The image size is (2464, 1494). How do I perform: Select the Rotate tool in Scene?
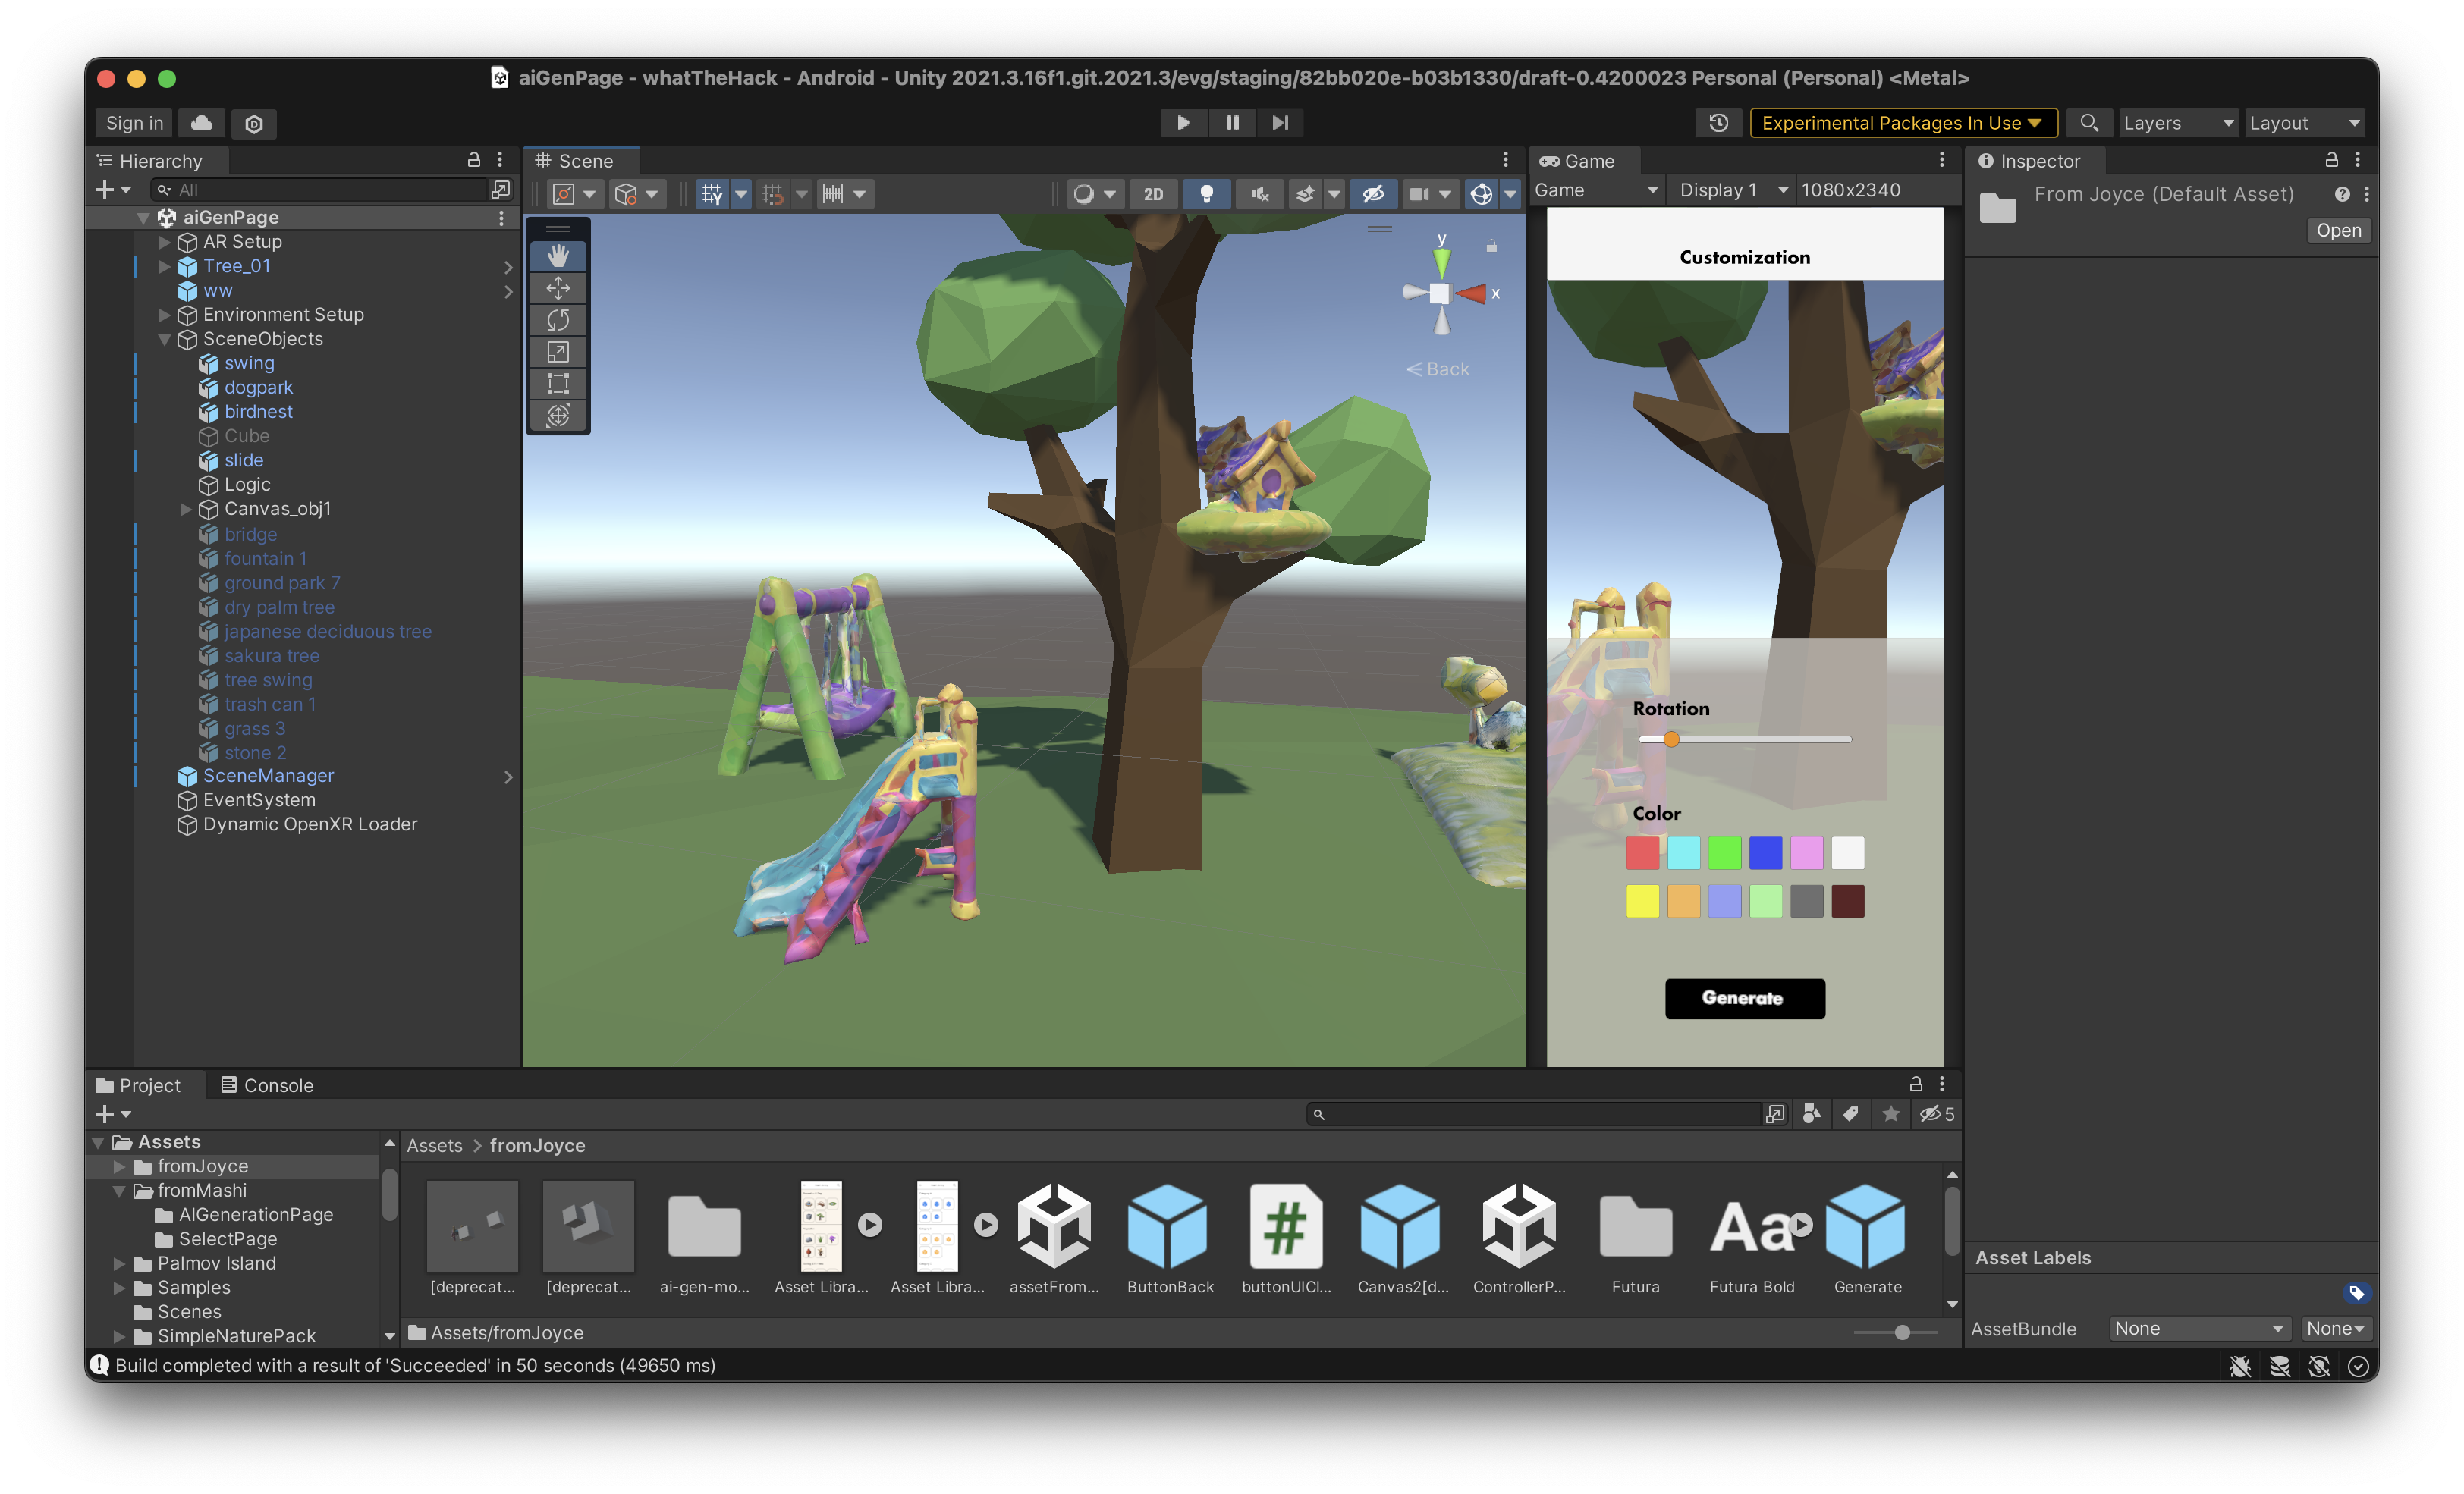click(558, 320)
